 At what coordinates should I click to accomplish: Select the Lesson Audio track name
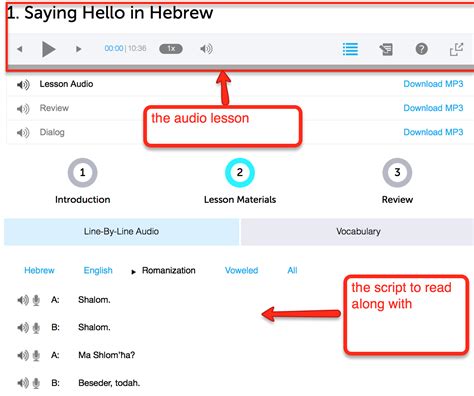click(66, 84)
